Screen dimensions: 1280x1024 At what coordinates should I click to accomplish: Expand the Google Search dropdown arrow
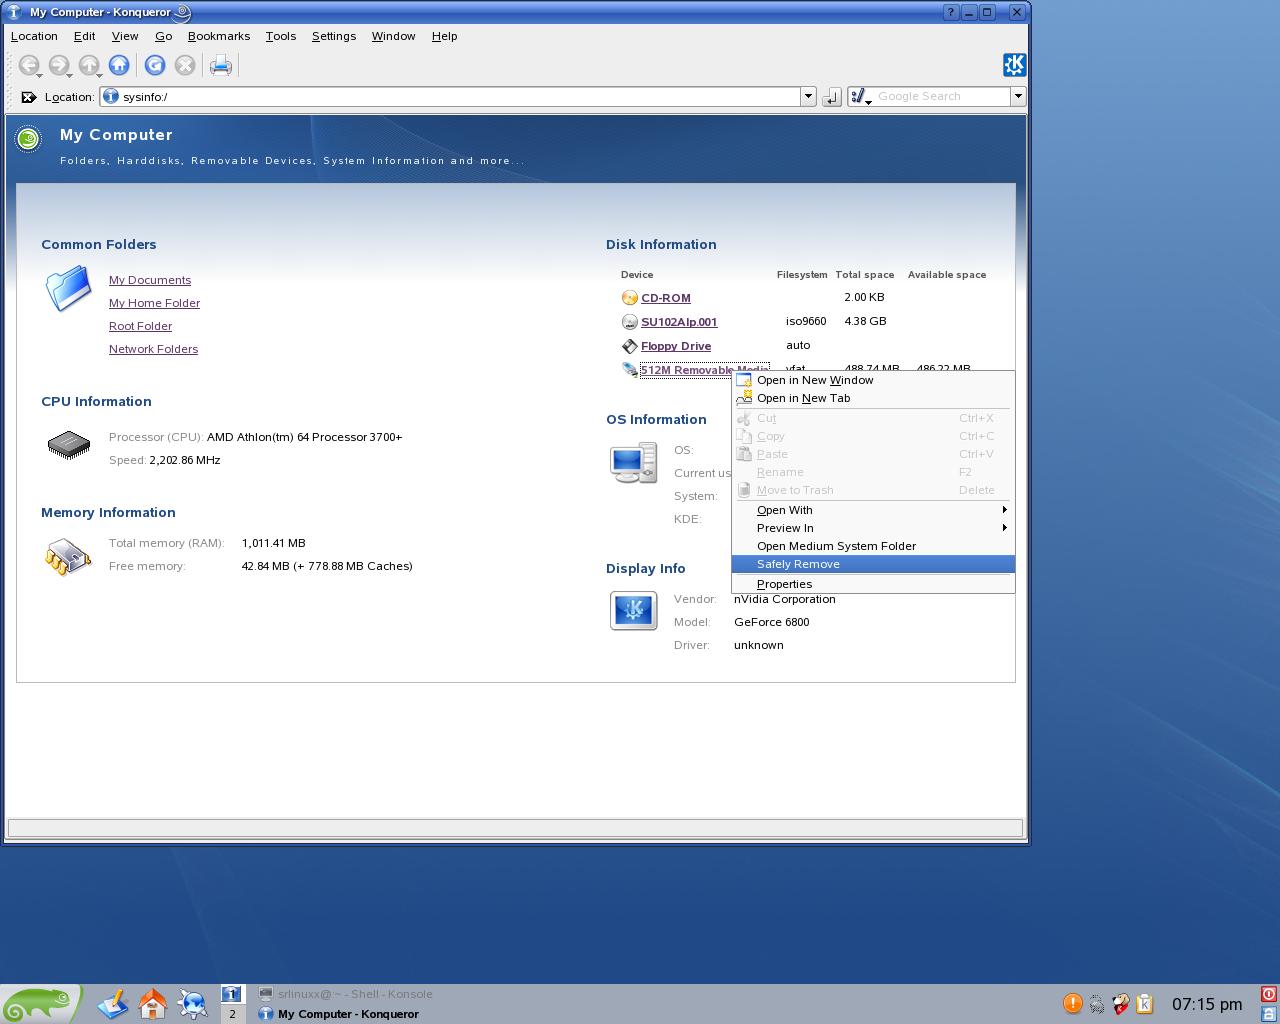[1018, 97]
